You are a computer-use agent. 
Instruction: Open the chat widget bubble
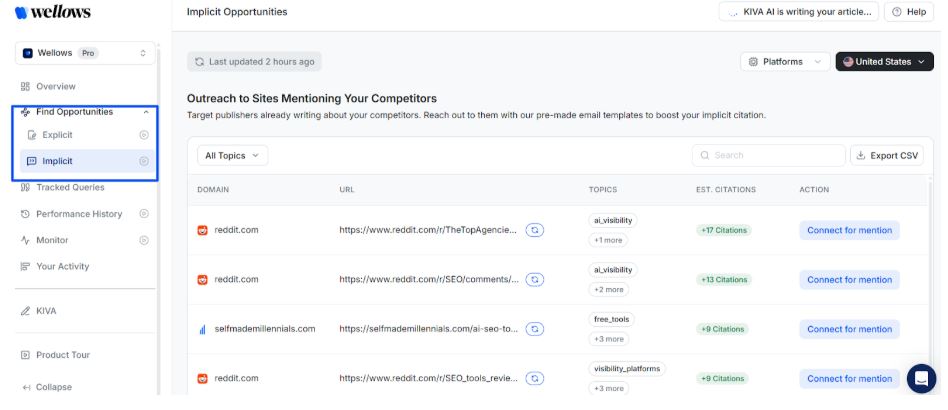(921, 379)
